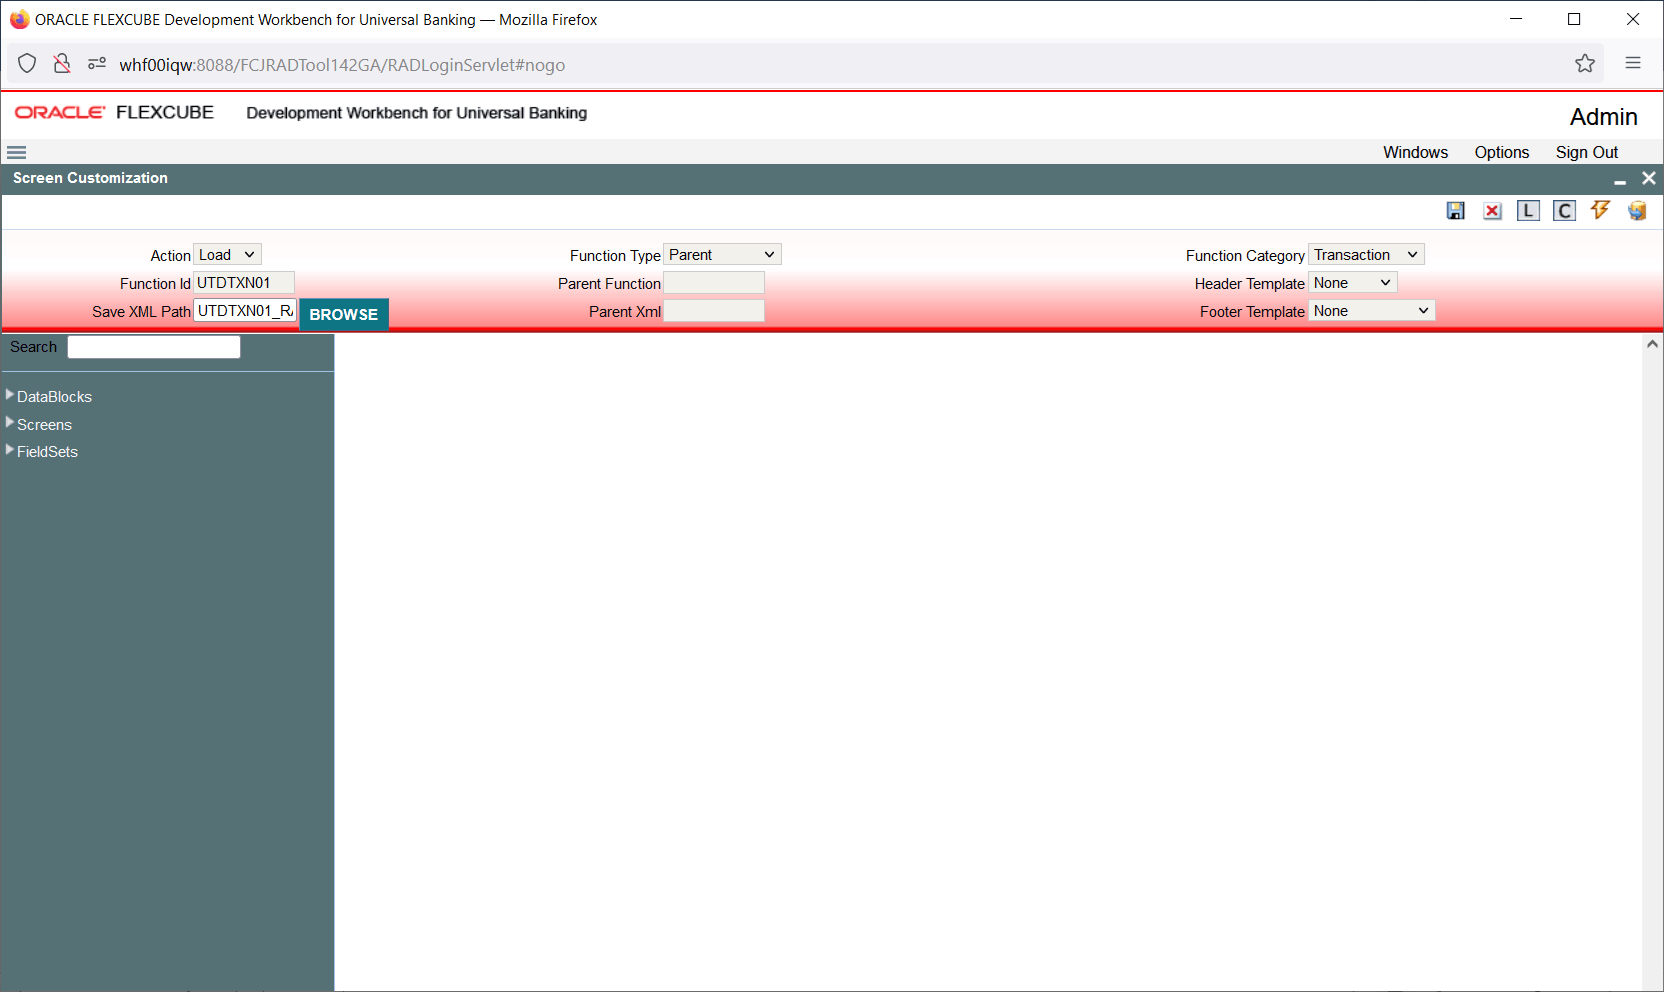Click the lightning bolt generate icon
Viewport: 1664px width, 992px height.
(x=1600, y=210)
